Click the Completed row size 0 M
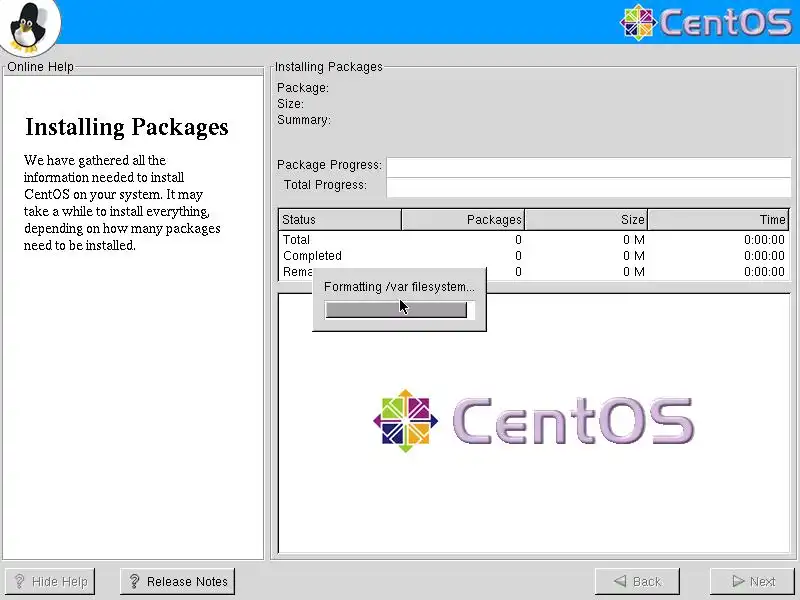 coord(634,256)
